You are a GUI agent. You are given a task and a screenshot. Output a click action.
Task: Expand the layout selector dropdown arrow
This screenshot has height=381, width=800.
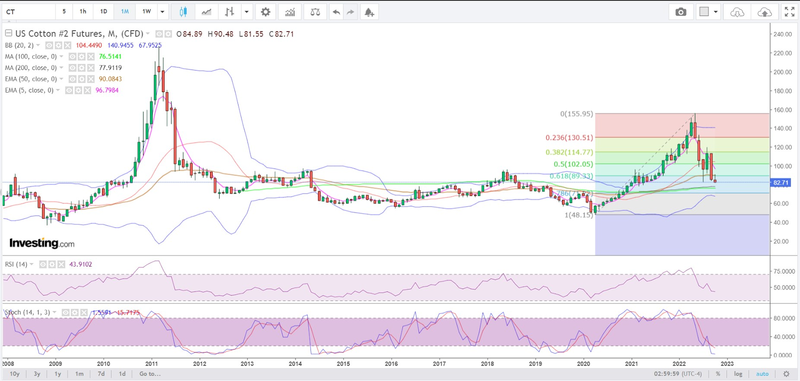(x=716, y=11)
